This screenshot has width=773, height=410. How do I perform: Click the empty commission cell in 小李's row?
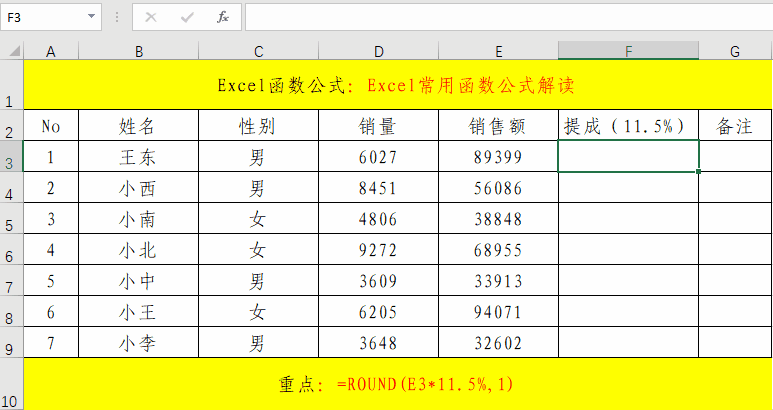tap(629, 343)
